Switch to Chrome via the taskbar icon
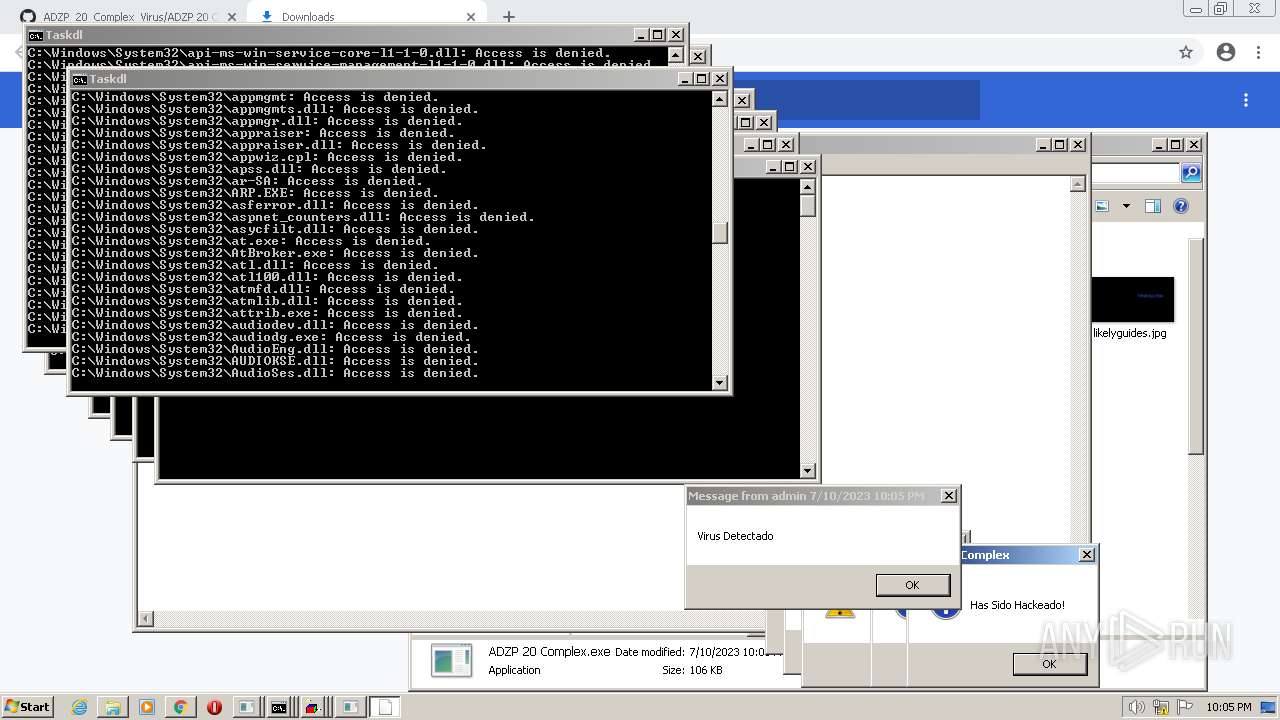The width and height of the screenshot is (1280, 720). point(180,707)
